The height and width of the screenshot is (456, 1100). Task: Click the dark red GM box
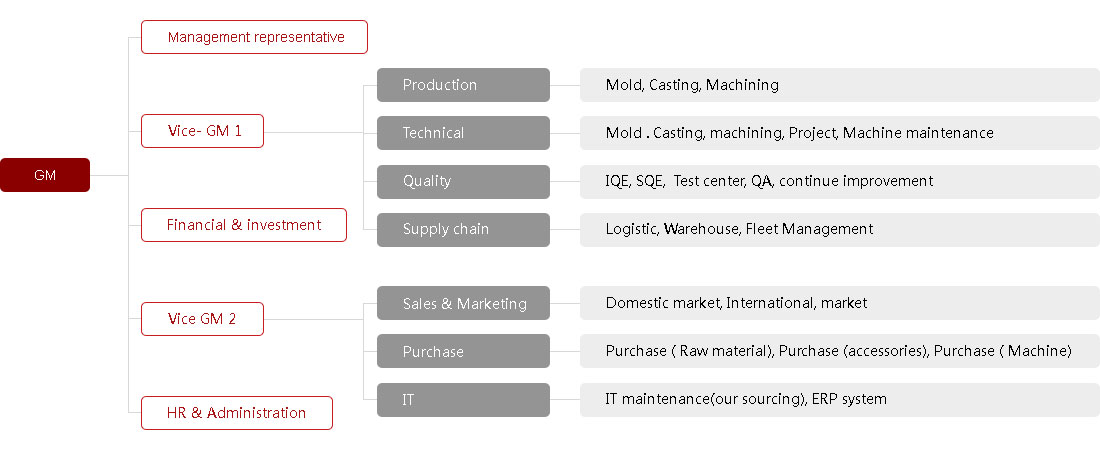tap(45, 175)
